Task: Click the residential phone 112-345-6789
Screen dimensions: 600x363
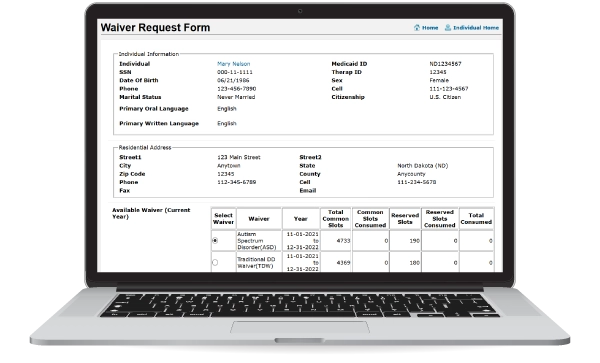Action: point(236,182)
